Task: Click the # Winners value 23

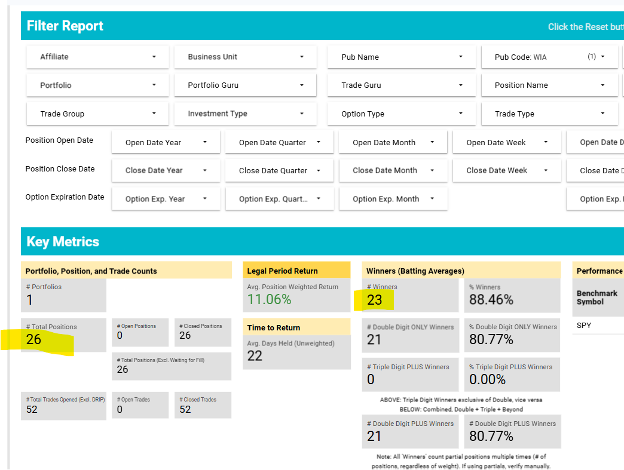Action: (377, 299)
